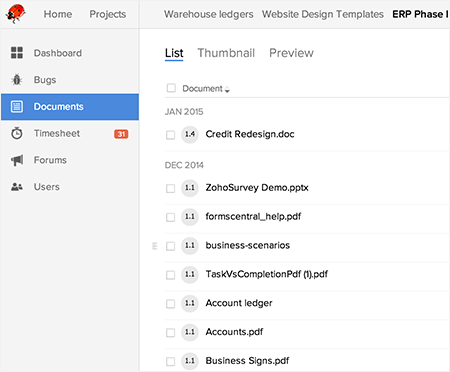Click the ladybug logo icon
The width and height of the screenshot is (450, 372).
[15, 14]
